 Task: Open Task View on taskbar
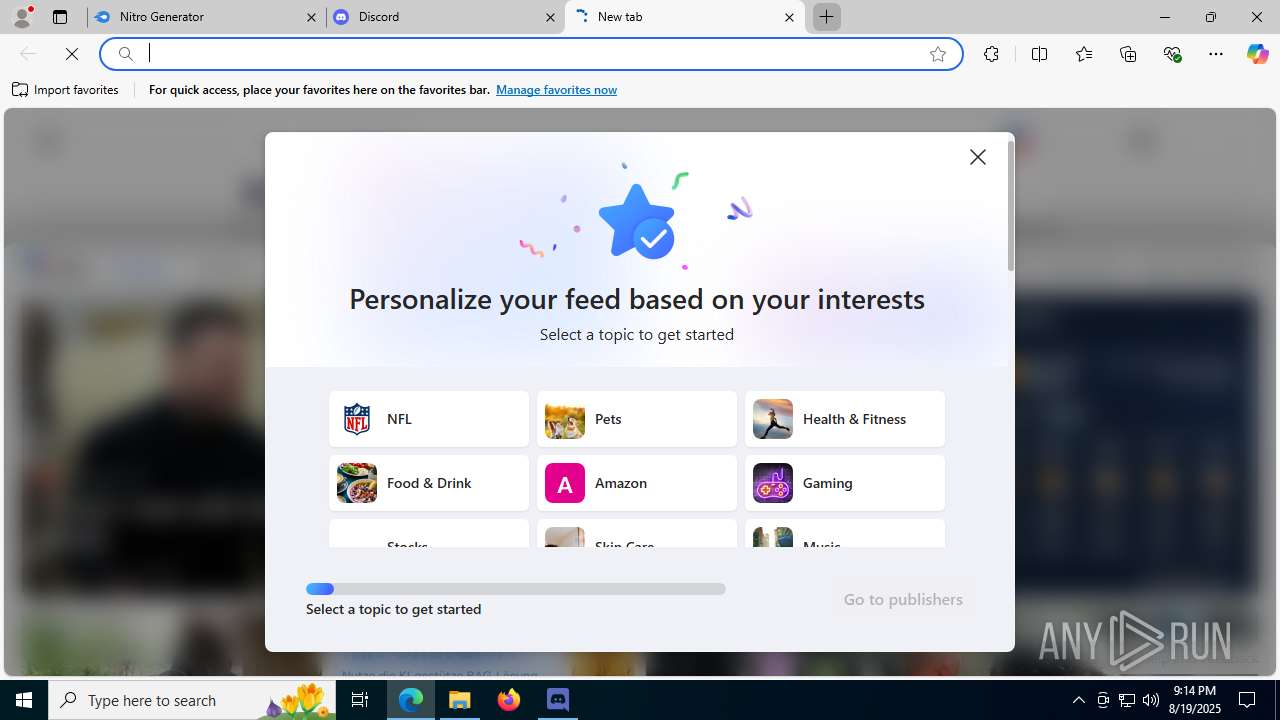click(x=360, y=700)
